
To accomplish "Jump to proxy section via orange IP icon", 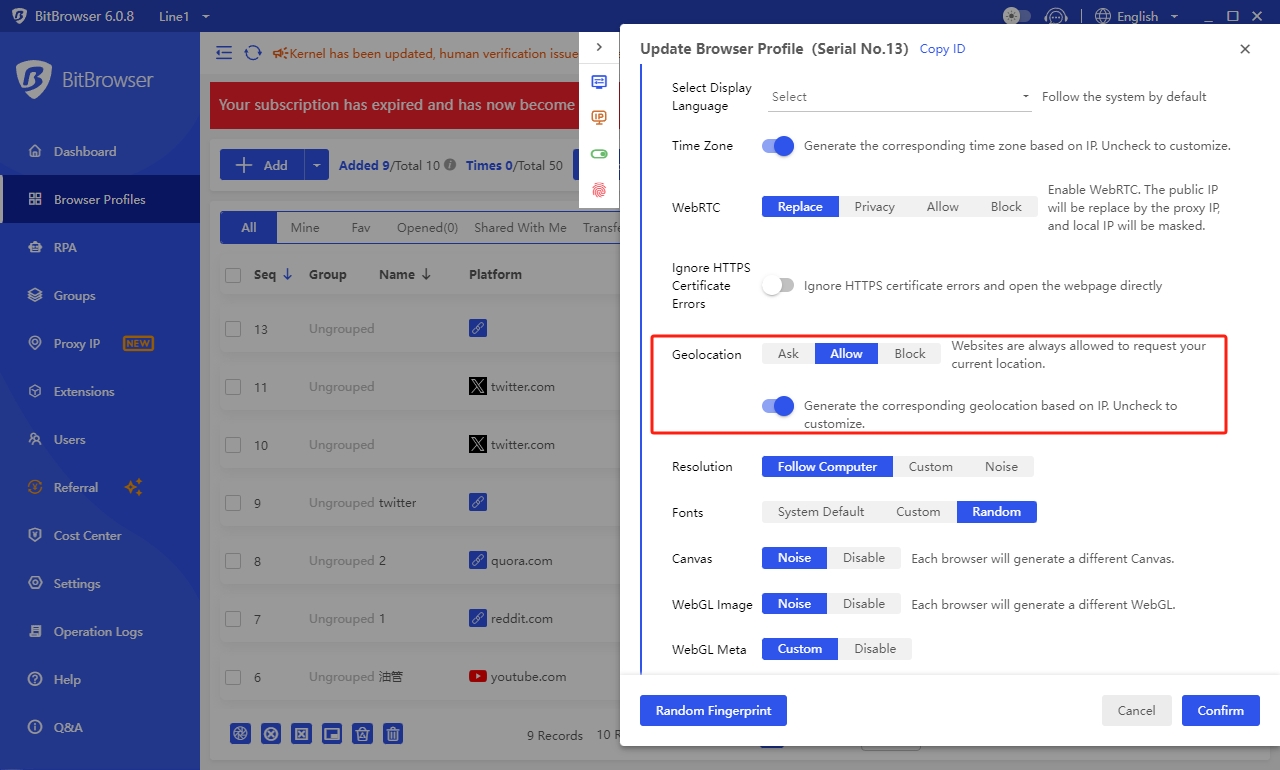I will pos(599,117).
